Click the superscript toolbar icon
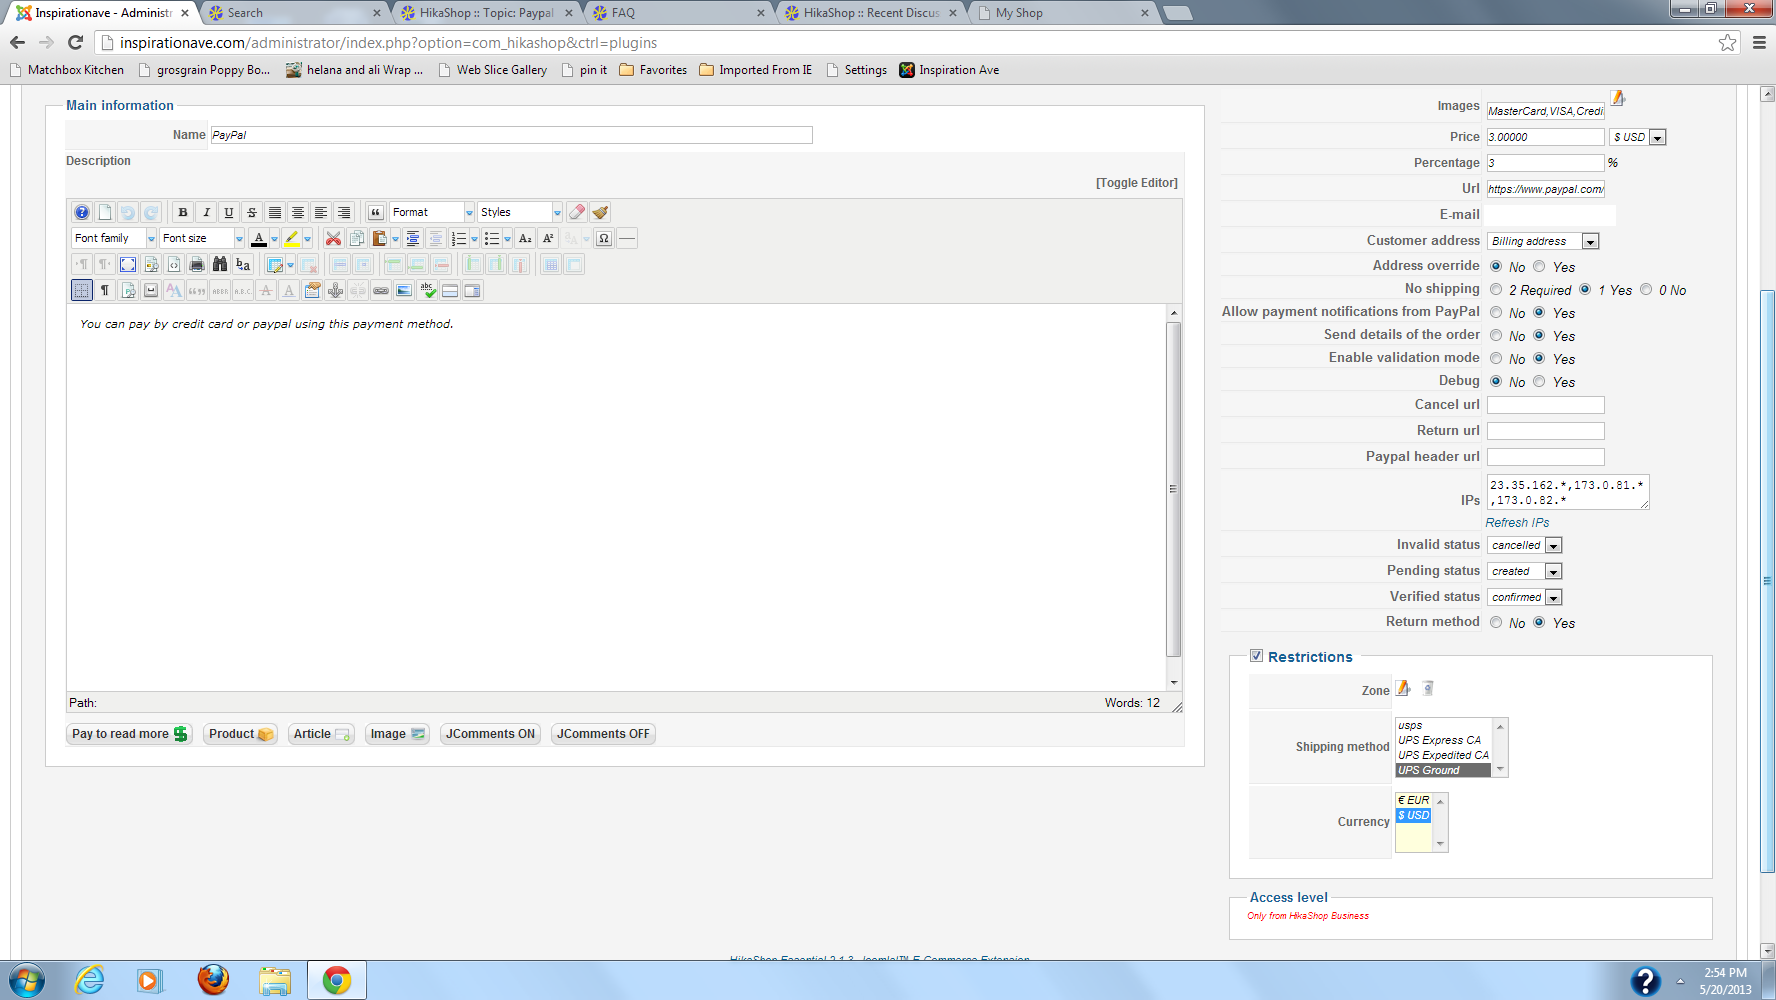Image resolution: width=1776 pixels, height=1000 pixels. coord(548,238)
